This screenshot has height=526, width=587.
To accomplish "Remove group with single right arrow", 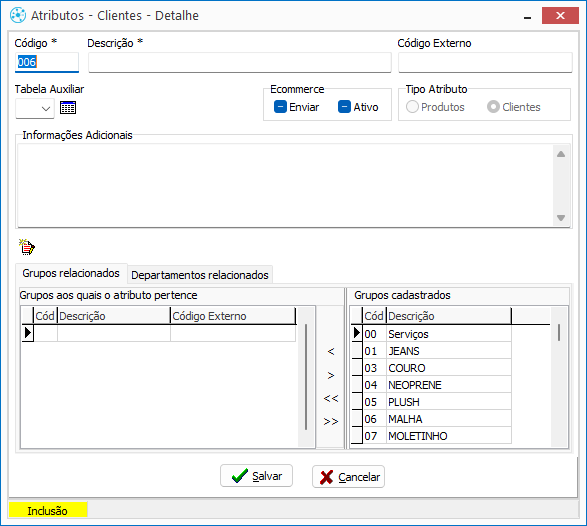I will click(331, 375).
